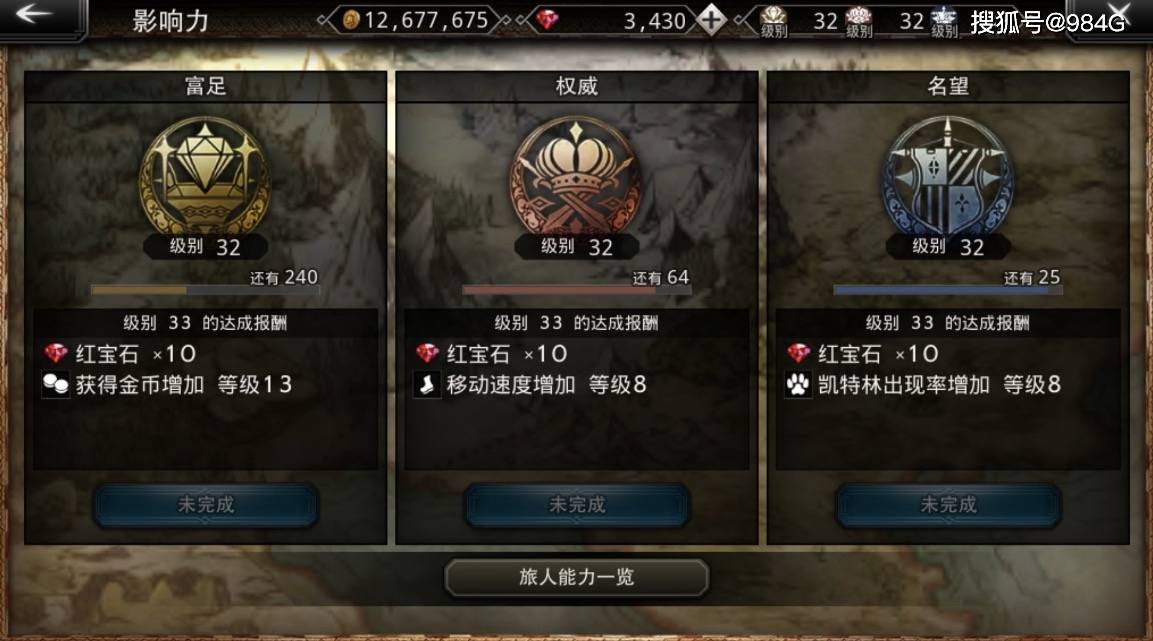The image size is (1153, 641).
Task: Click the 富足 panel header
Action: pyautogui.click(x=205, y=86)
